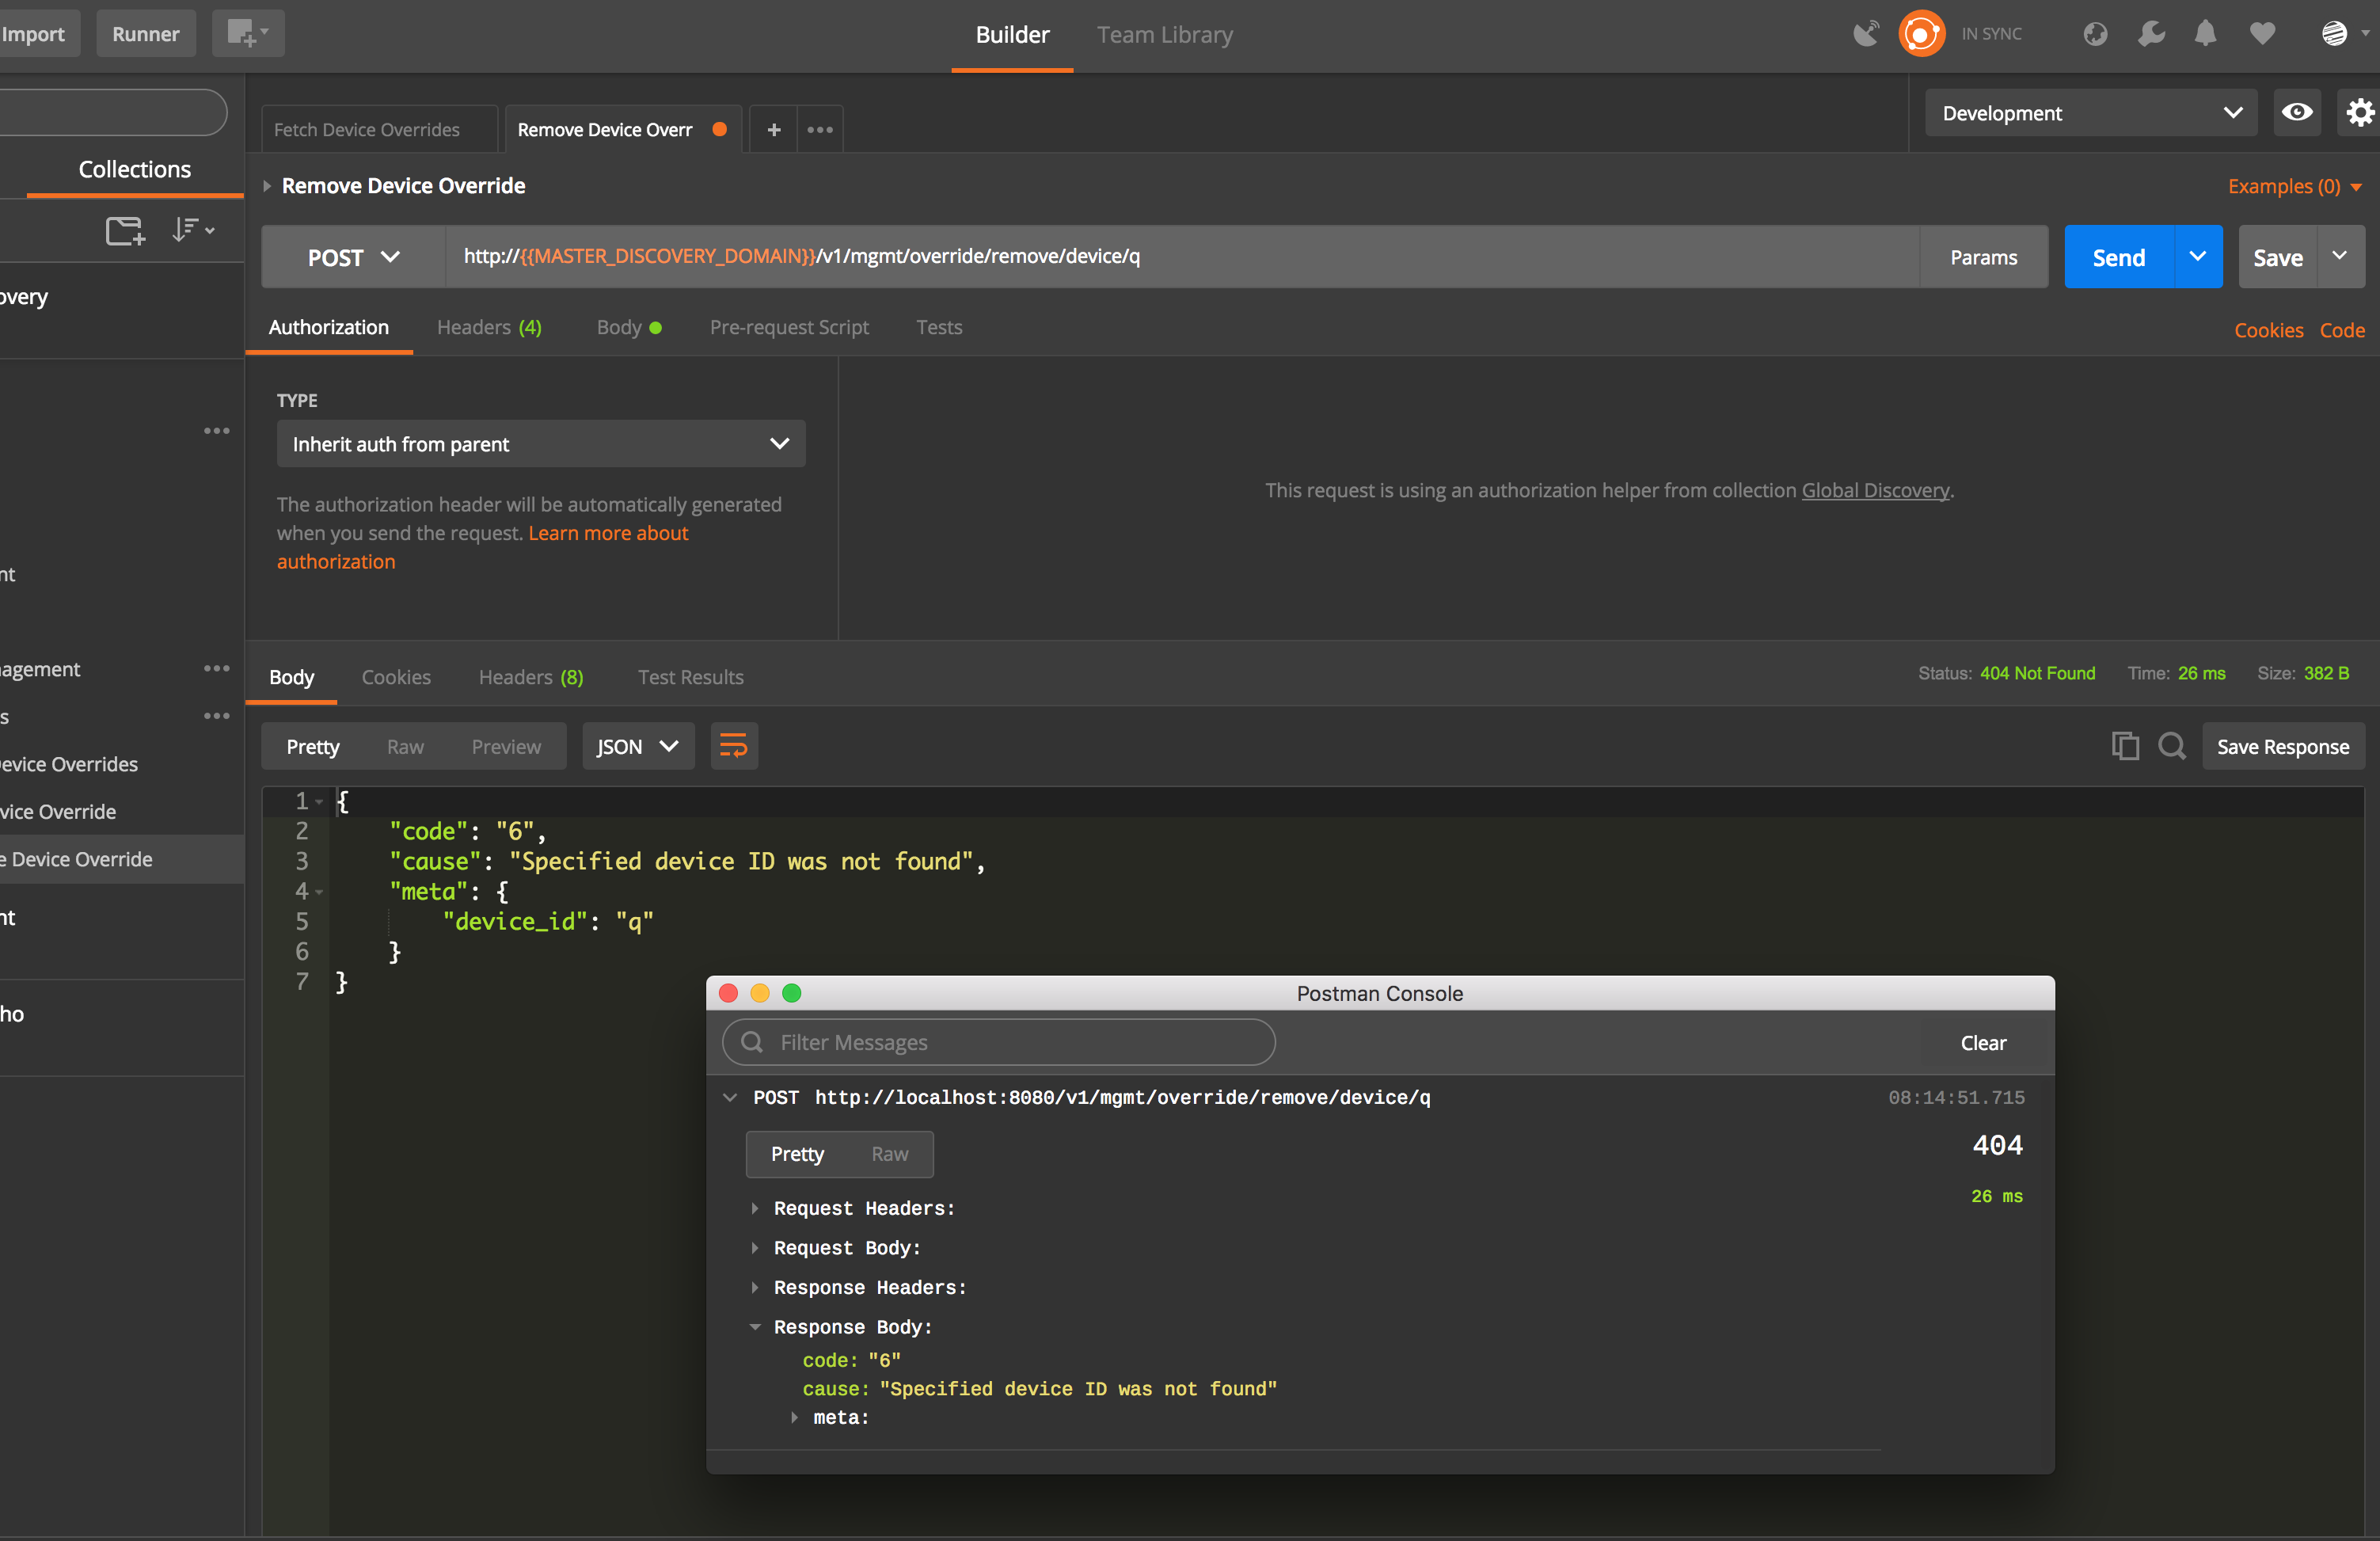The image size is (2380, 1541).
Task: Collapse Response Body in Postman Console
Action: 755,1327
